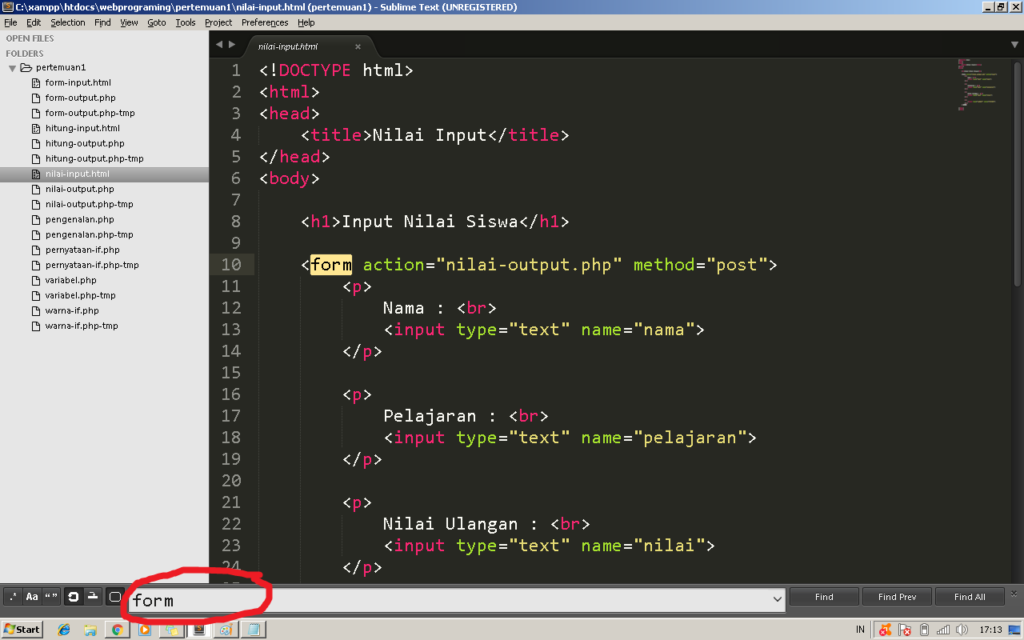The width and height of the screenshot is (1024, 640).
Task: Click the Find All button
Action: click(x=969, y=596)
